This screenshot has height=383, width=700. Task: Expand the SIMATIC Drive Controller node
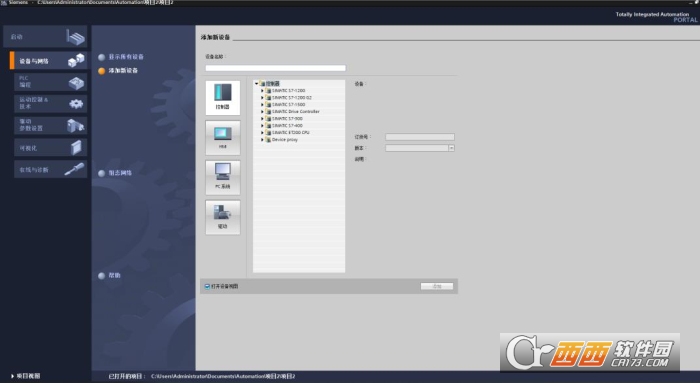pyautogui.click(x=262, y=112)
